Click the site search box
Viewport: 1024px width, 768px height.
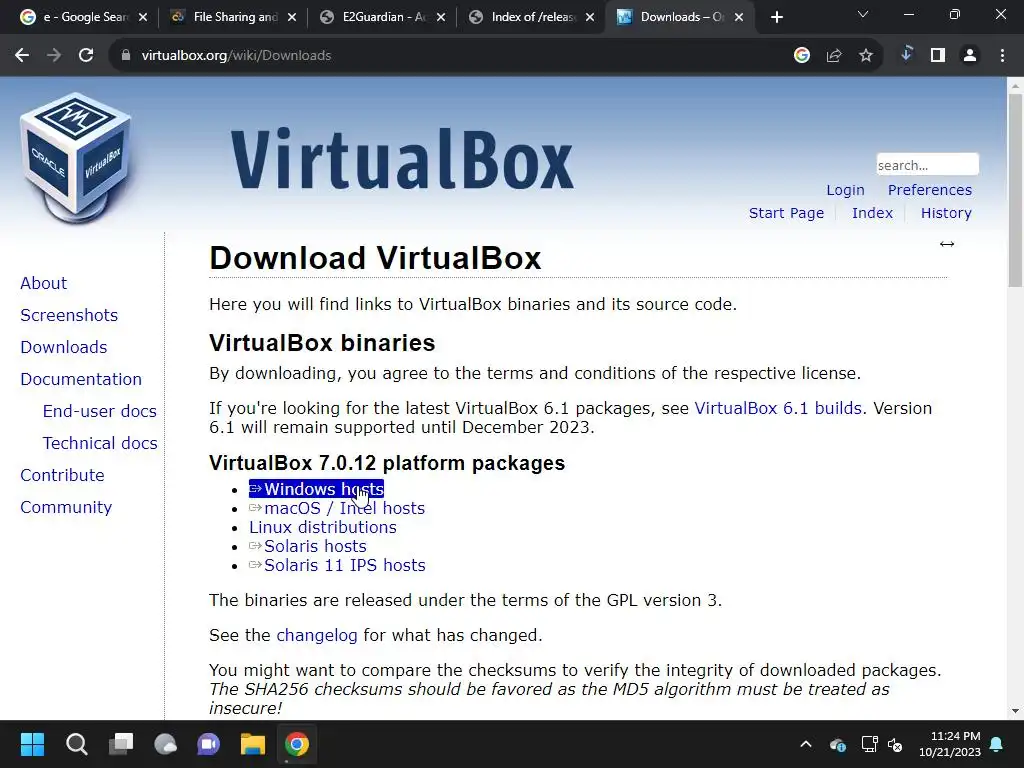(927, 165)
